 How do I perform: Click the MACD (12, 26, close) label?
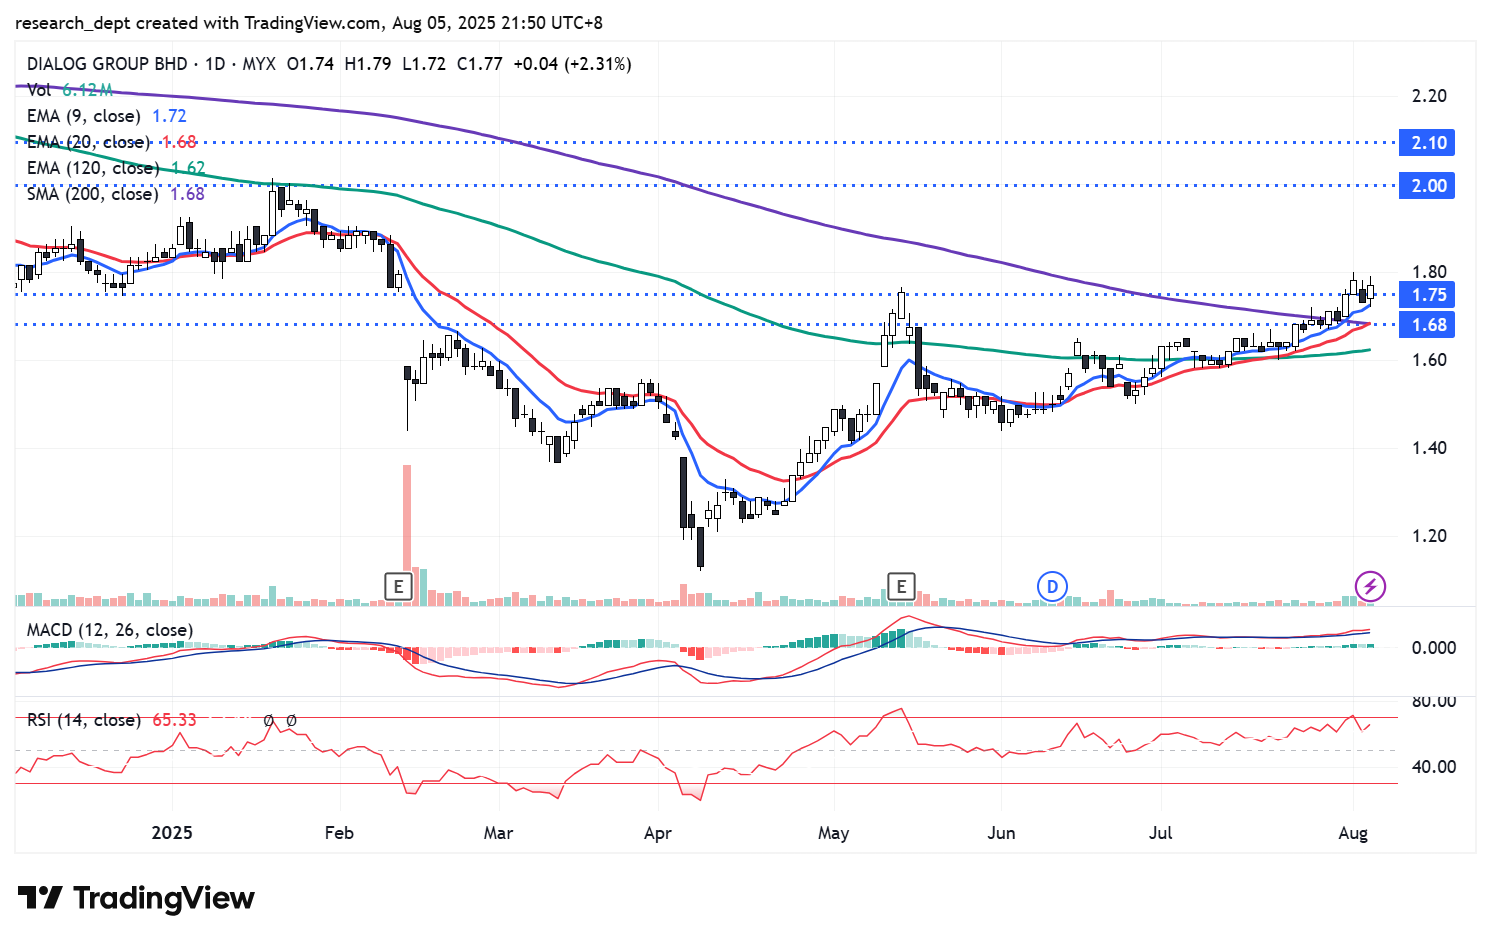[110, 630]
